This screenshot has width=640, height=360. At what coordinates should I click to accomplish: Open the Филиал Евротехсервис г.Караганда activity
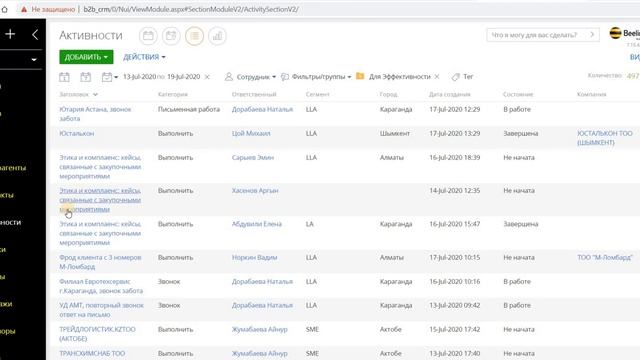pos(101,286)
